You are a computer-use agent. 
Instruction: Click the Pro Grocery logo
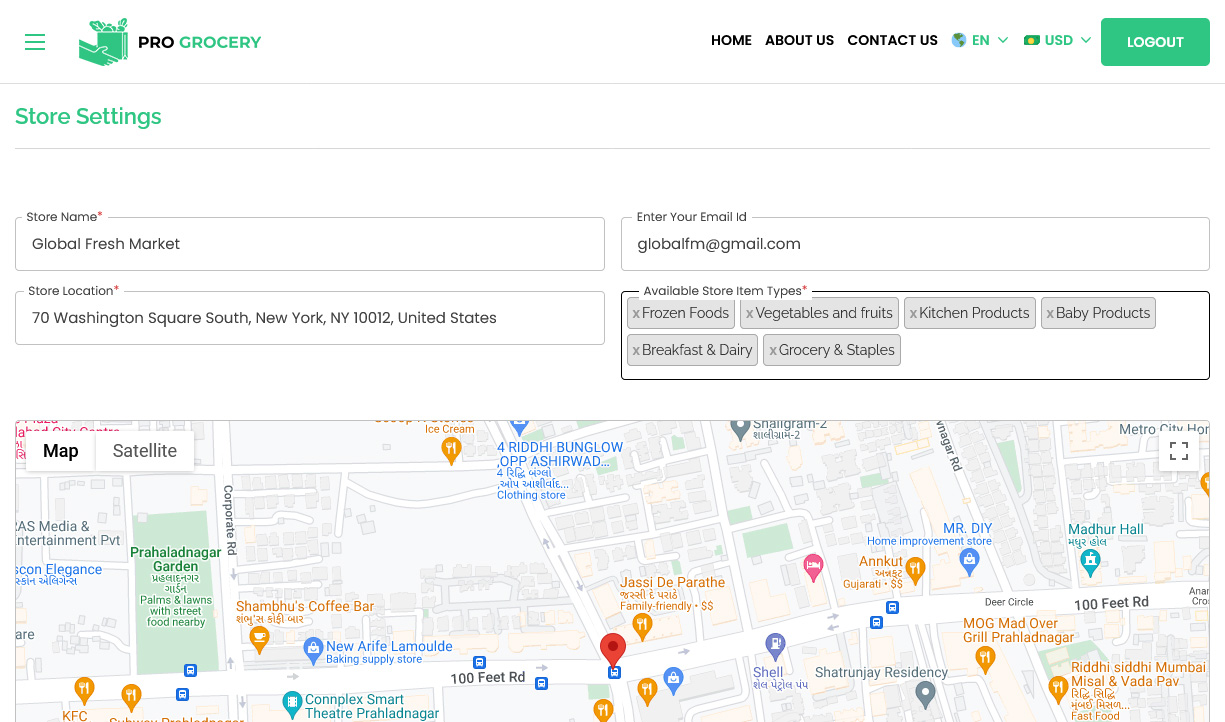pos(170,42)
